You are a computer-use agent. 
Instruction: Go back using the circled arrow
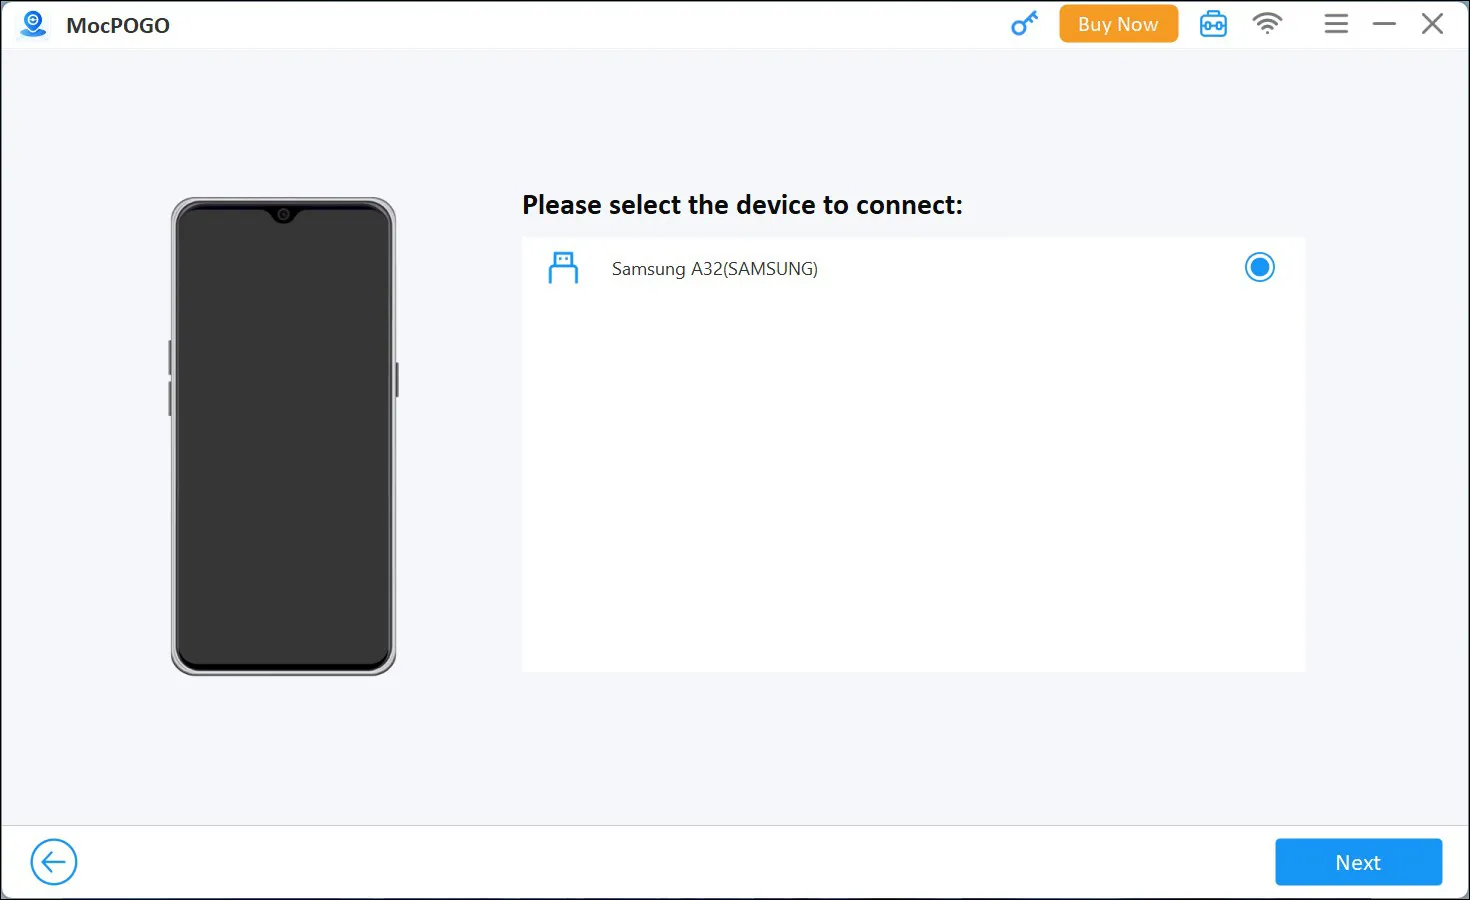pos(54,862)
